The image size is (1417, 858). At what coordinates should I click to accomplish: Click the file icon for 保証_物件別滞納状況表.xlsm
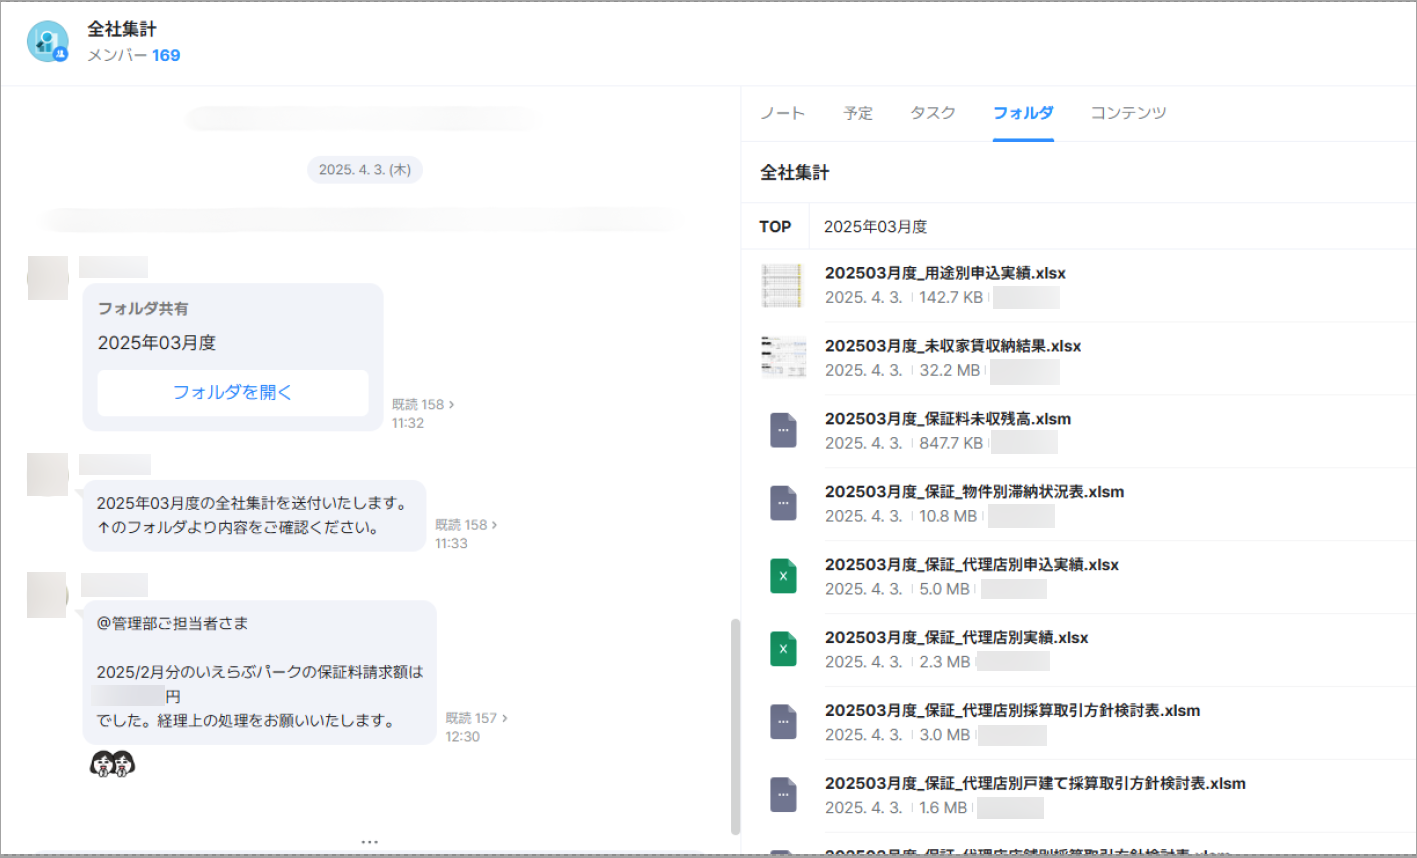coord(783,503)
